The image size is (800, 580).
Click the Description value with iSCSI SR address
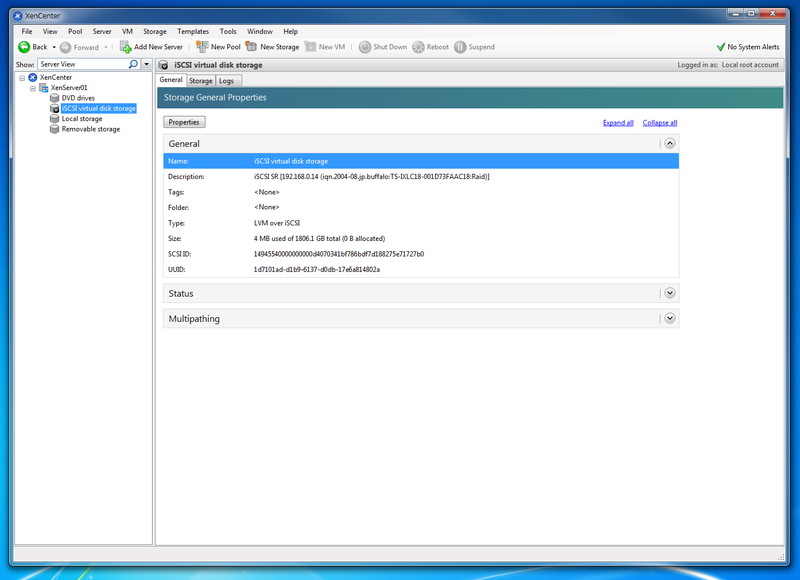[x=371, y=176]
